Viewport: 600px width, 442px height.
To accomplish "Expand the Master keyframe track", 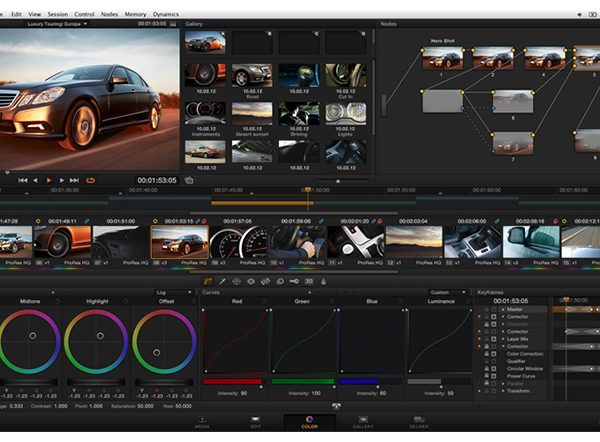I will 503,309.
